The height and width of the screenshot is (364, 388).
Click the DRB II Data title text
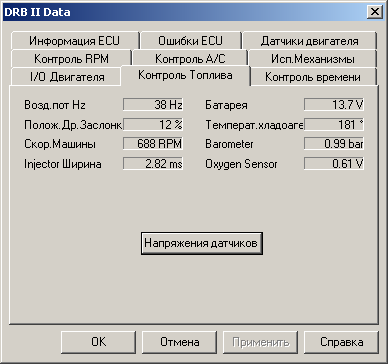tap(37, 12)
